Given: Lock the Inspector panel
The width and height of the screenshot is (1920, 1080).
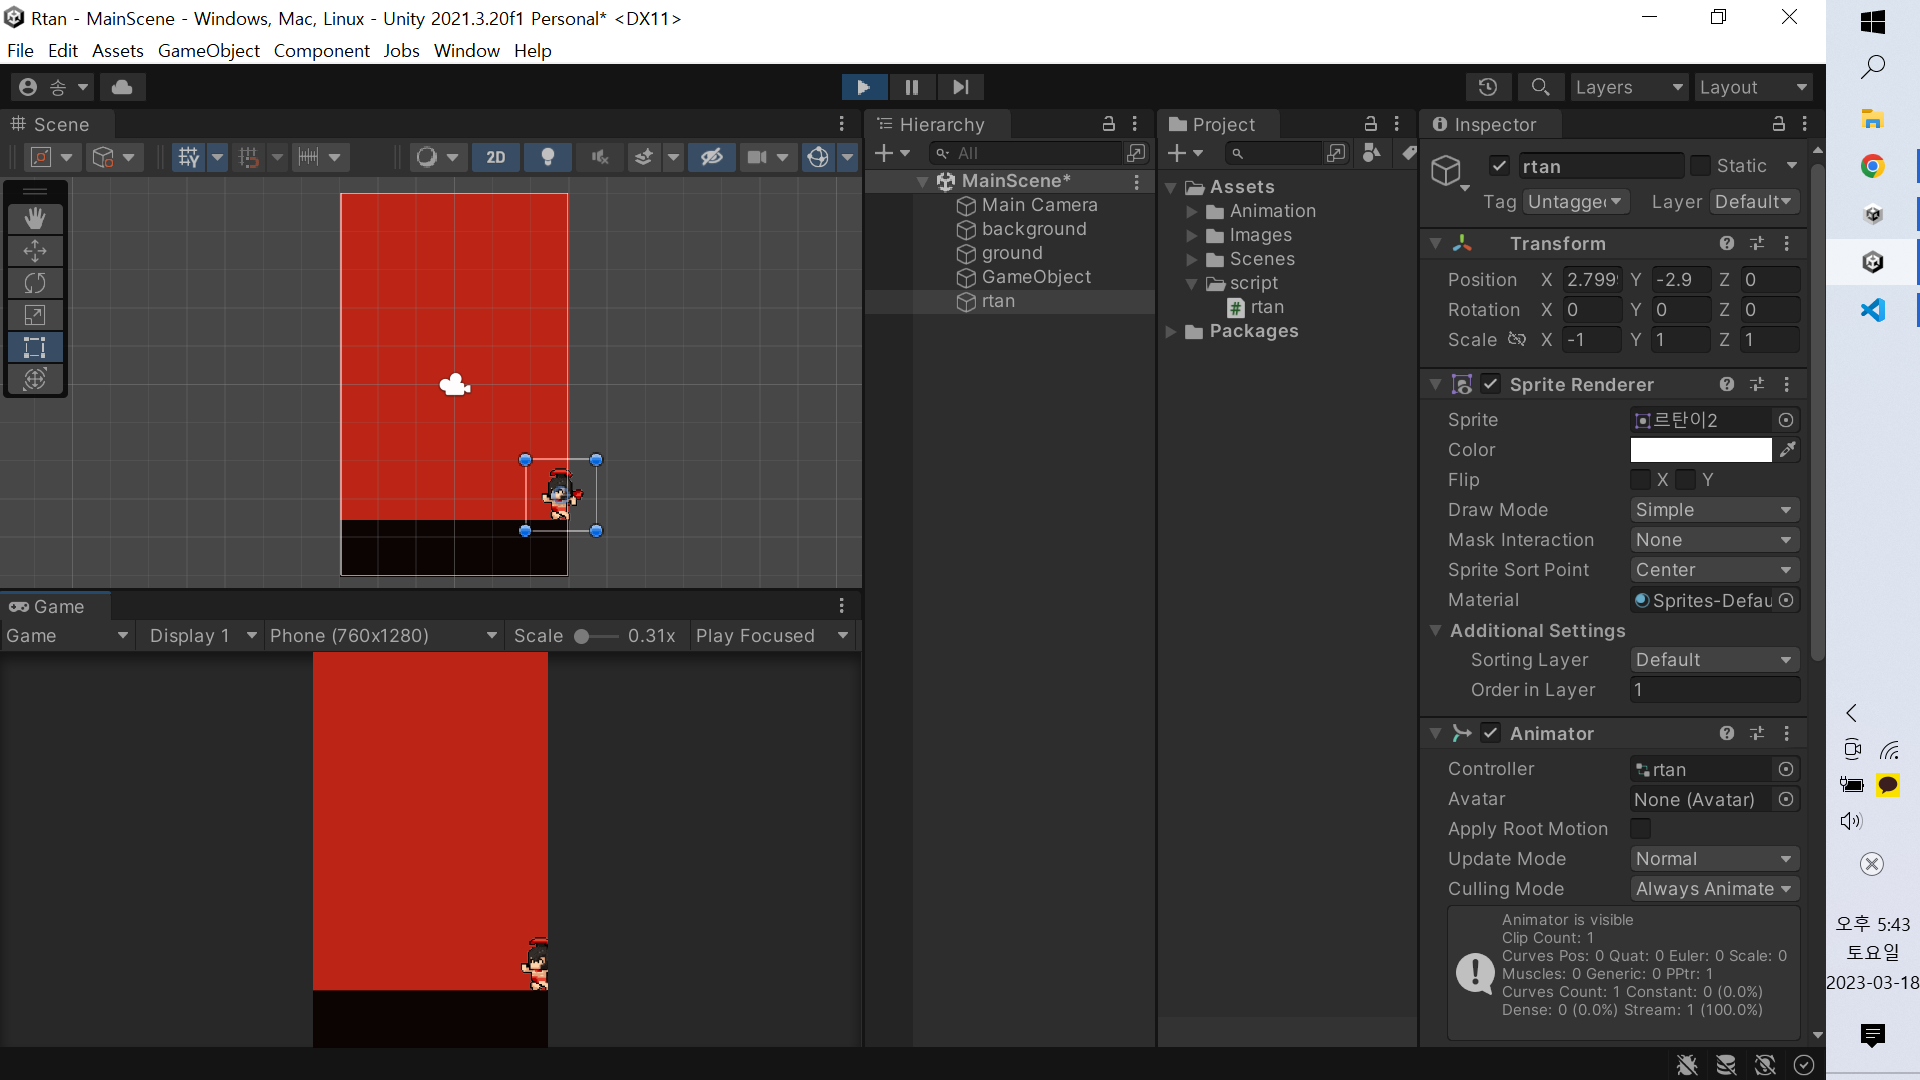Looking at the screenshot, I should coord(1779,124).
